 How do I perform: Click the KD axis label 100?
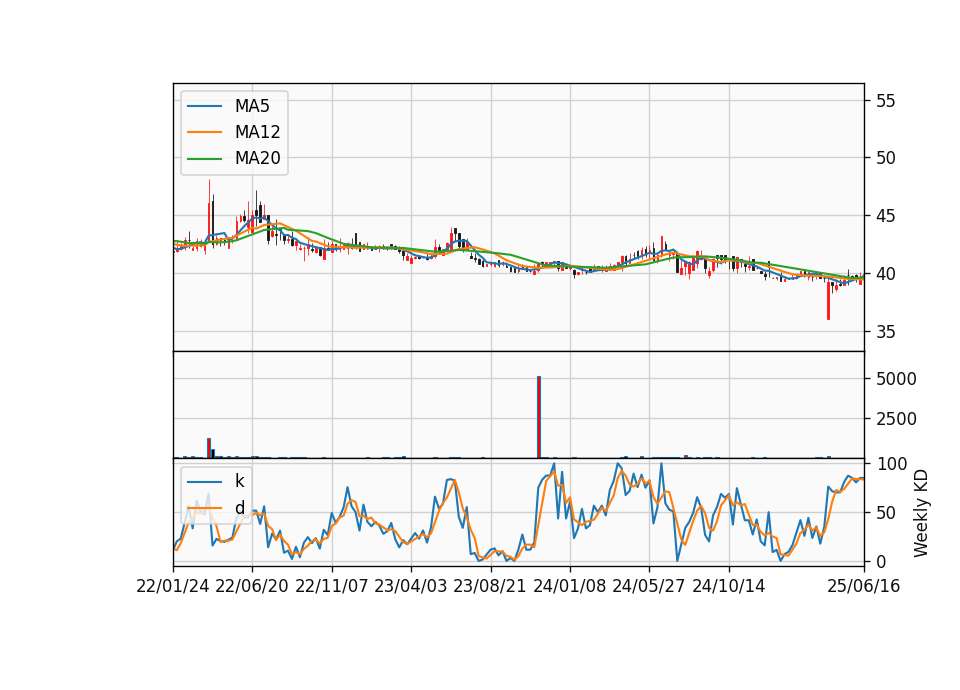891,464
